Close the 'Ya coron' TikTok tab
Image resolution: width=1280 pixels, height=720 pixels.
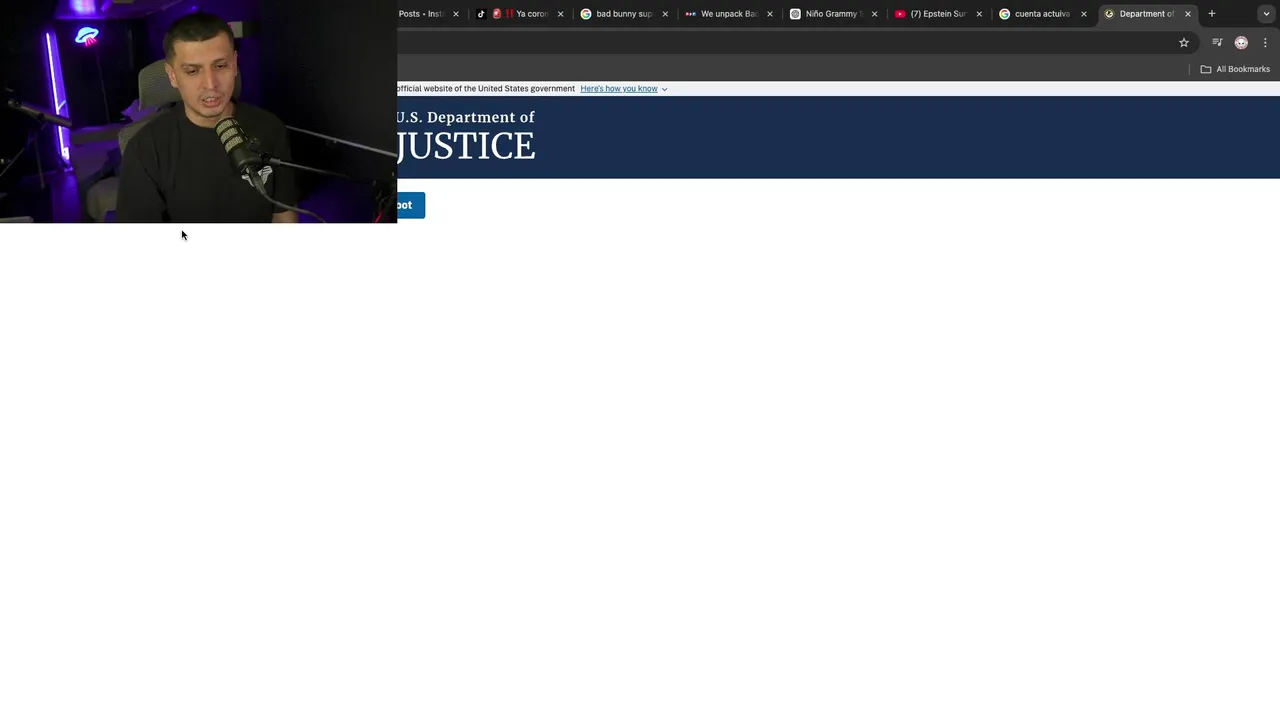pos(560,14)
